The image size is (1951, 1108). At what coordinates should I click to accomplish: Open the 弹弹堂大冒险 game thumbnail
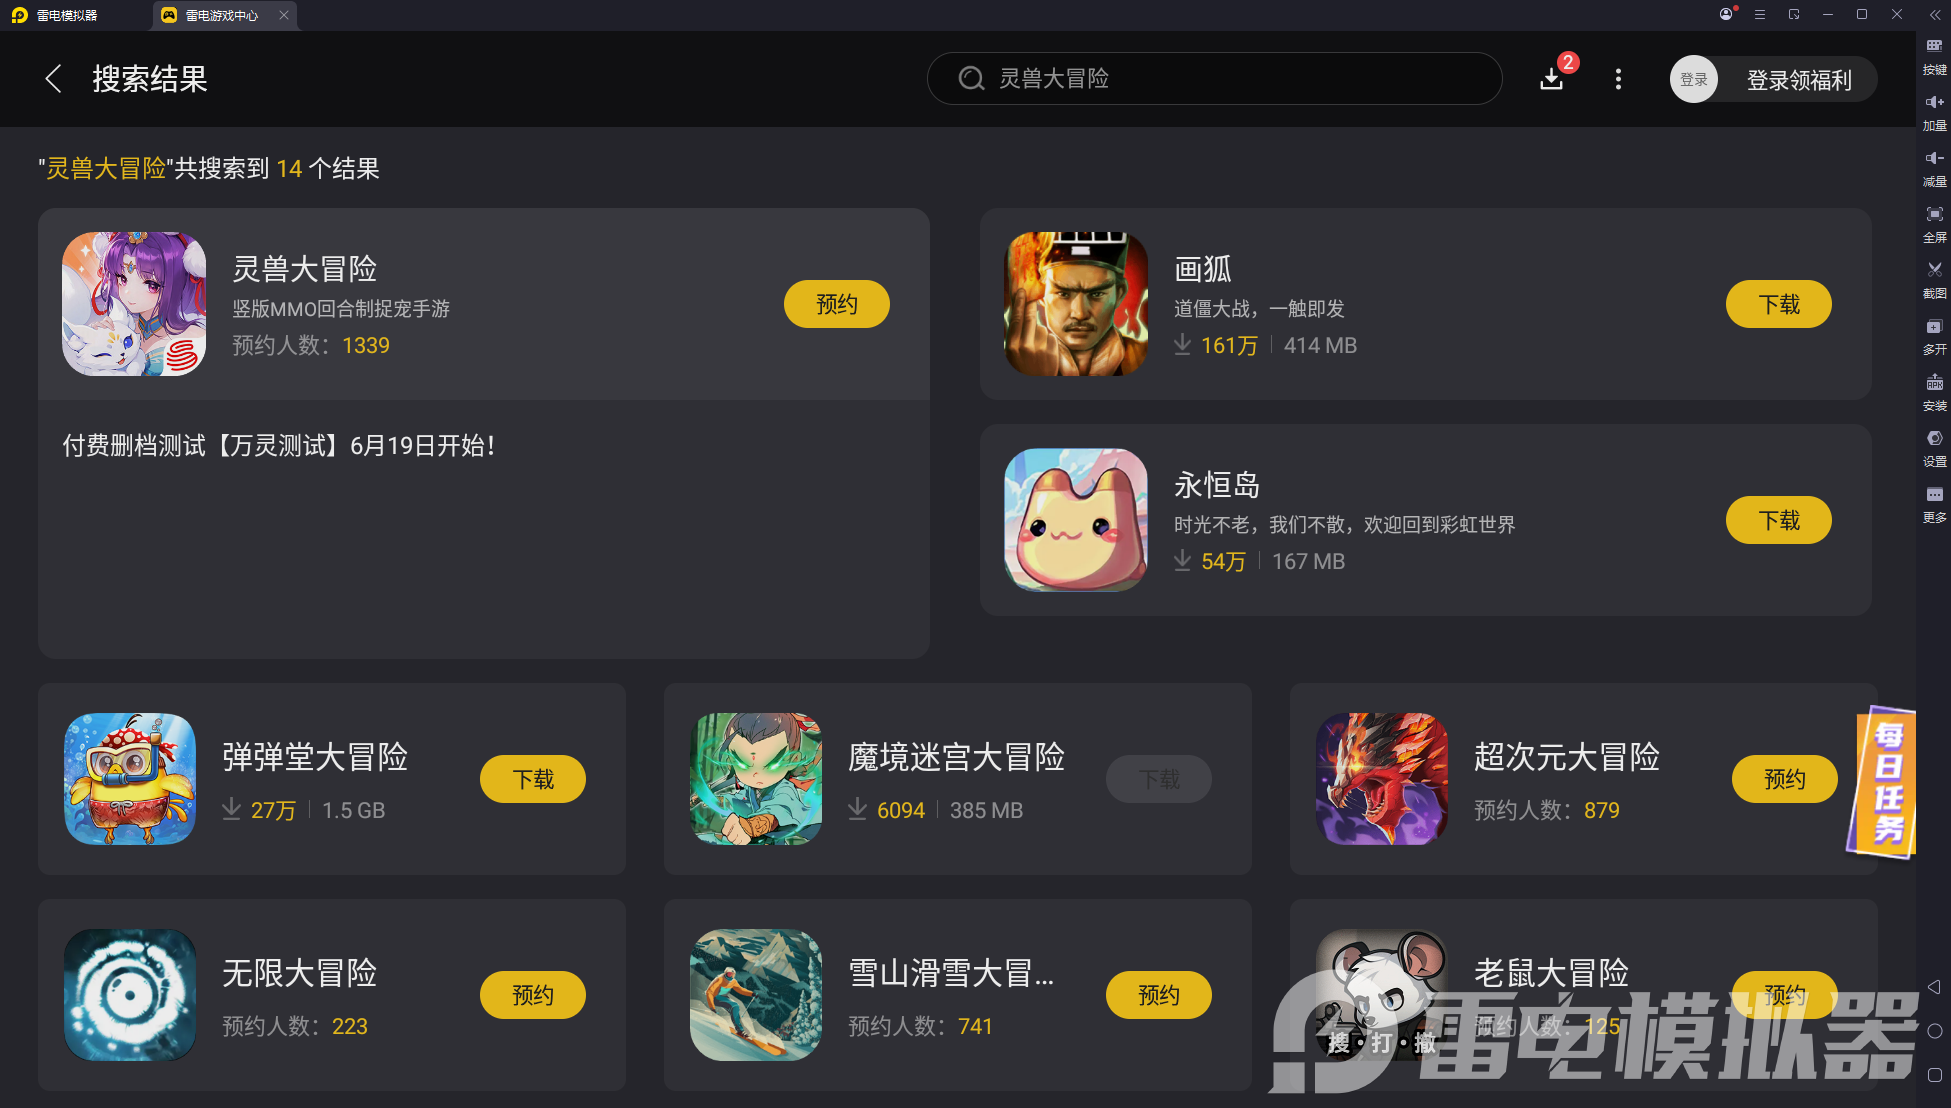[x=130, y=779]
